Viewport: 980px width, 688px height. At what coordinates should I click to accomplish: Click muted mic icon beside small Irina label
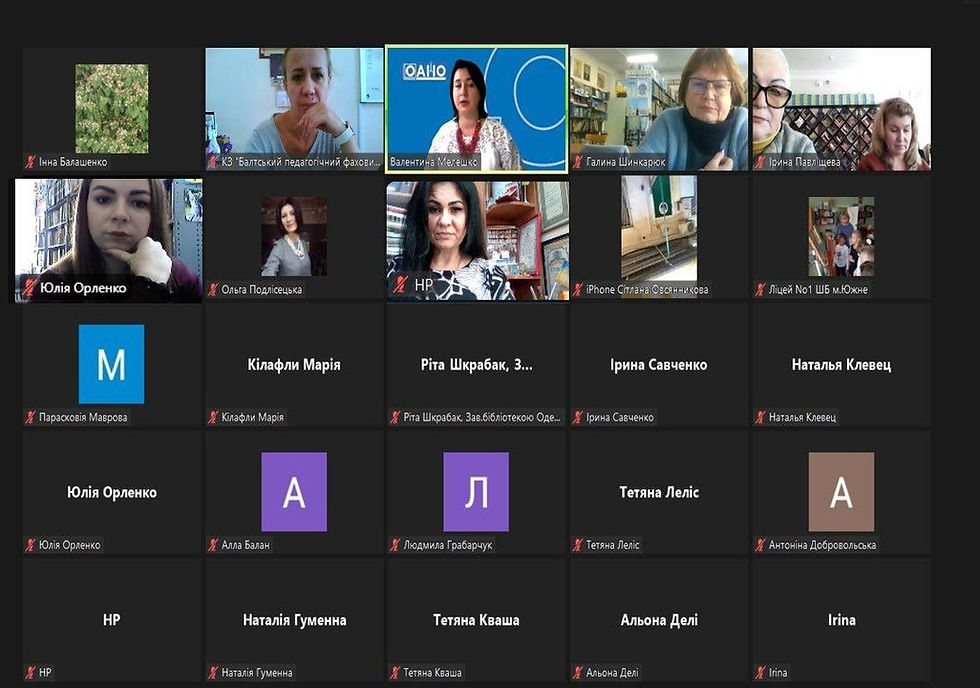pyautogui.click(x=760, y=672)
